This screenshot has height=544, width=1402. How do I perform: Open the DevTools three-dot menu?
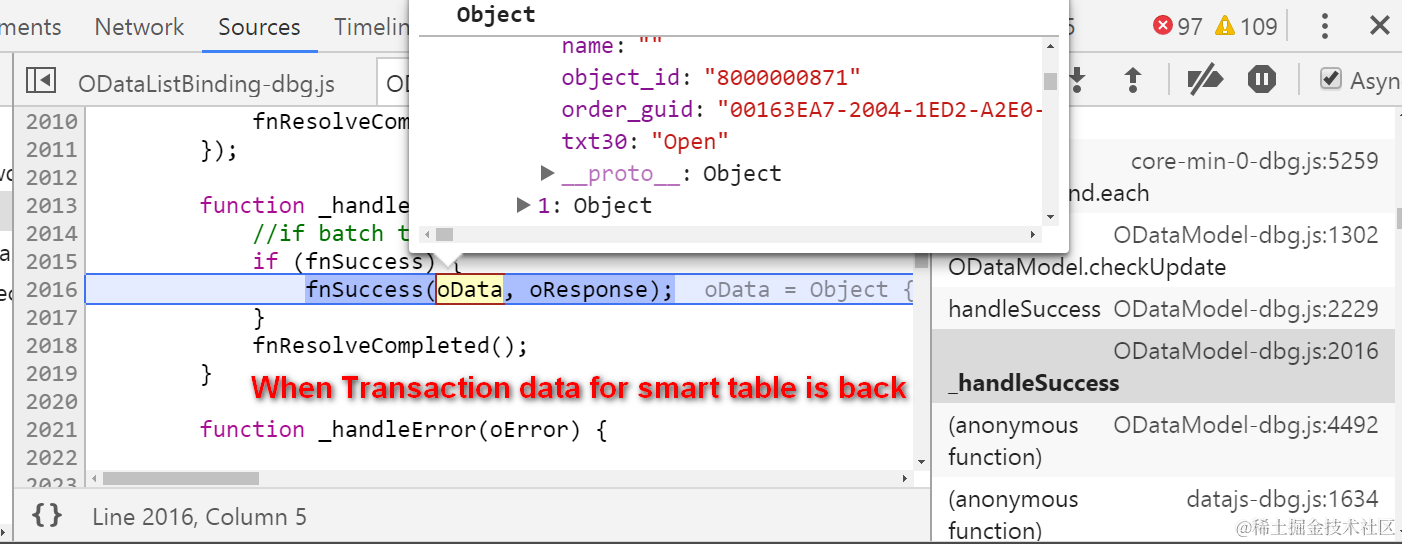1324,26
